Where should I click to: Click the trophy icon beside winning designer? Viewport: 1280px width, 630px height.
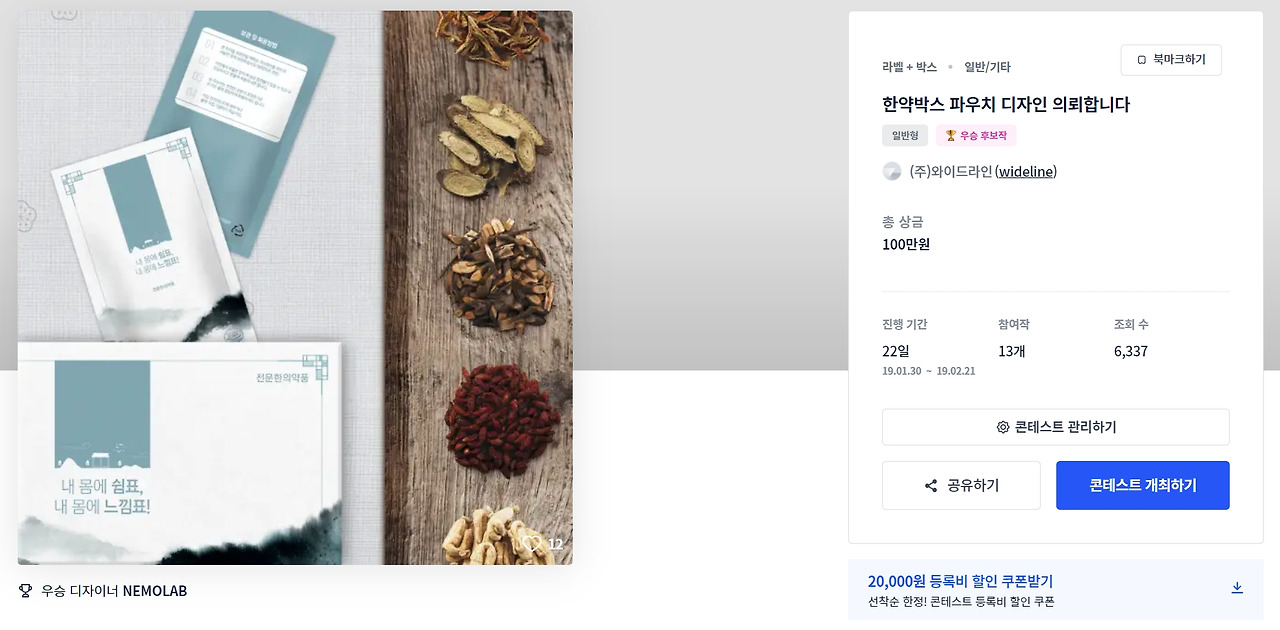26,591
